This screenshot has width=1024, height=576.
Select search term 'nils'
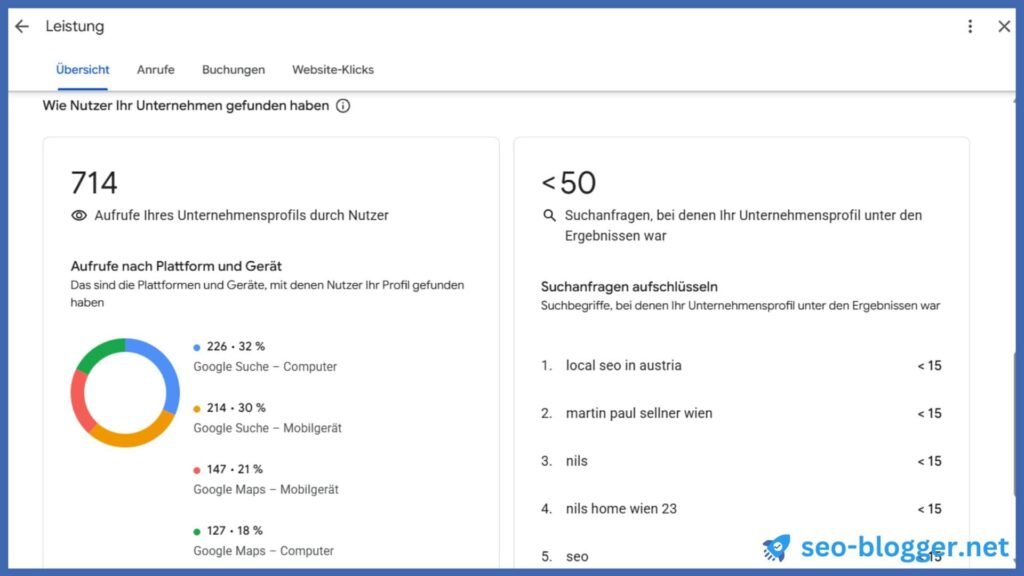pyautogui.click(x=577, y=461)
